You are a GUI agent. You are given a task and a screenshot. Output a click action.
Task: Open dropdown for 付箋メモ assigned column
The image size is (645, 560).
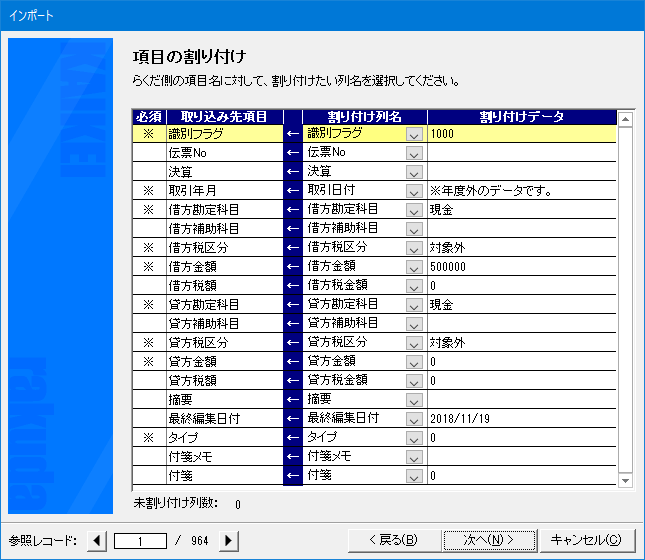[414, 456]
